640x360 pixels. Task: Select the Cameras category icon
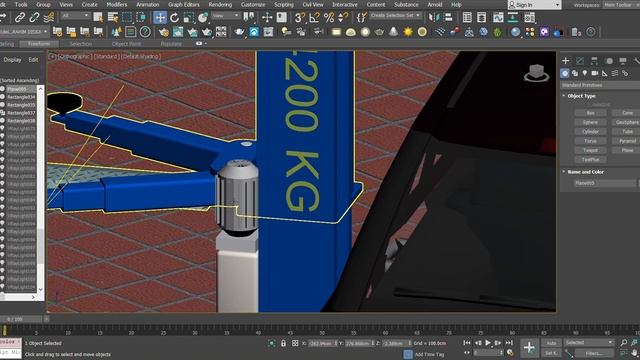pos(595,73)
